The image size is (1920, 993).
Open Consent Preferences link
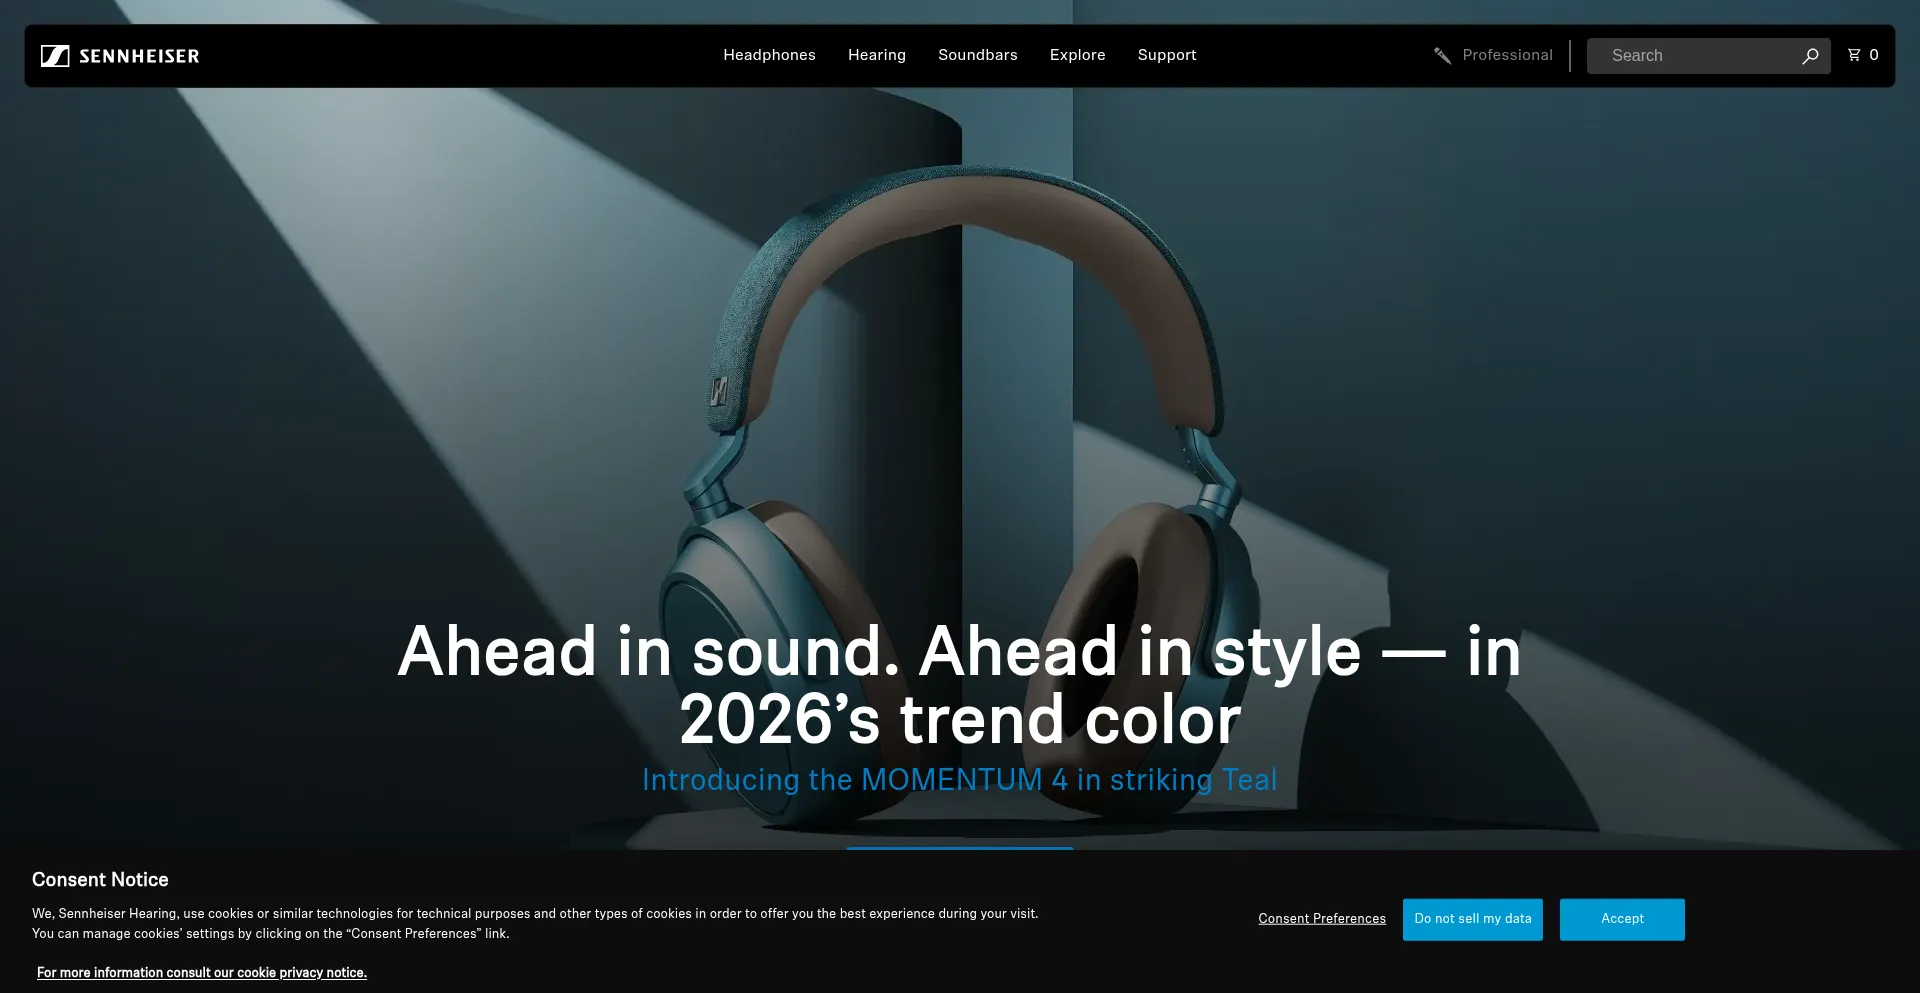point(1322,919)
